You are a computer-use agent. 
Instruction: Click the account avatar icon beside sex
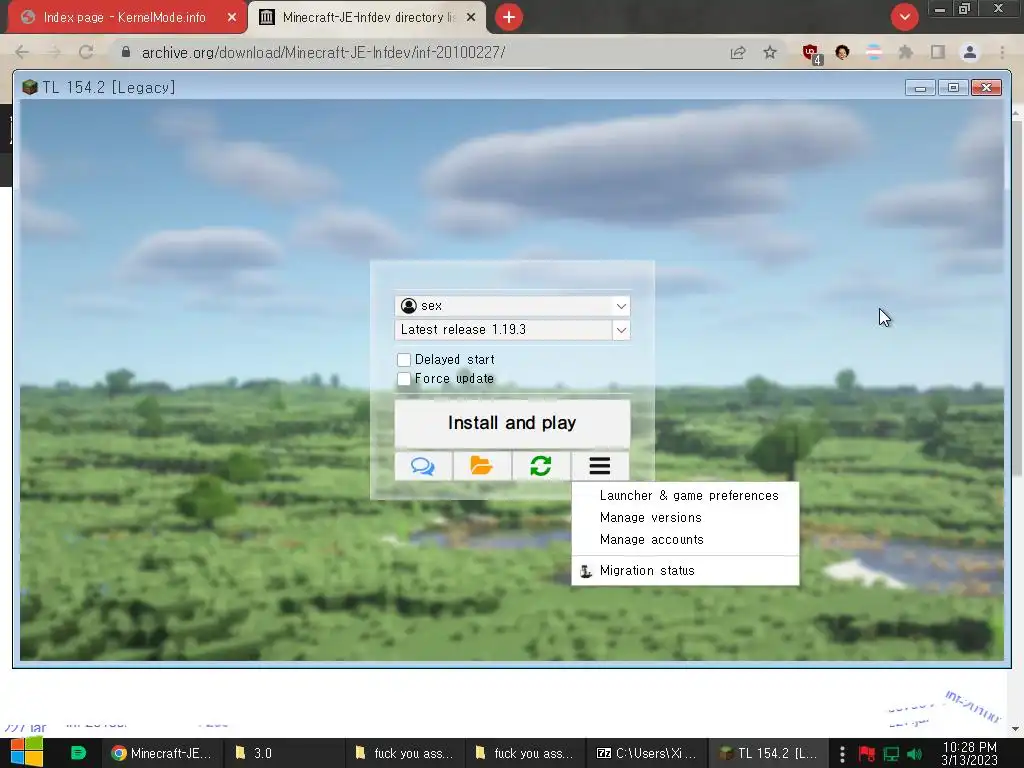click(409, 306)
